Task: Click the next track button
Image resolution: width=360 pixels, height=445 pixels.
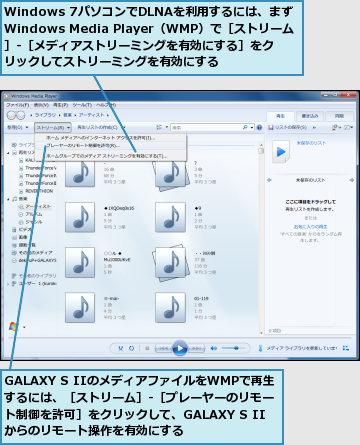Action: tap(196, 348)
